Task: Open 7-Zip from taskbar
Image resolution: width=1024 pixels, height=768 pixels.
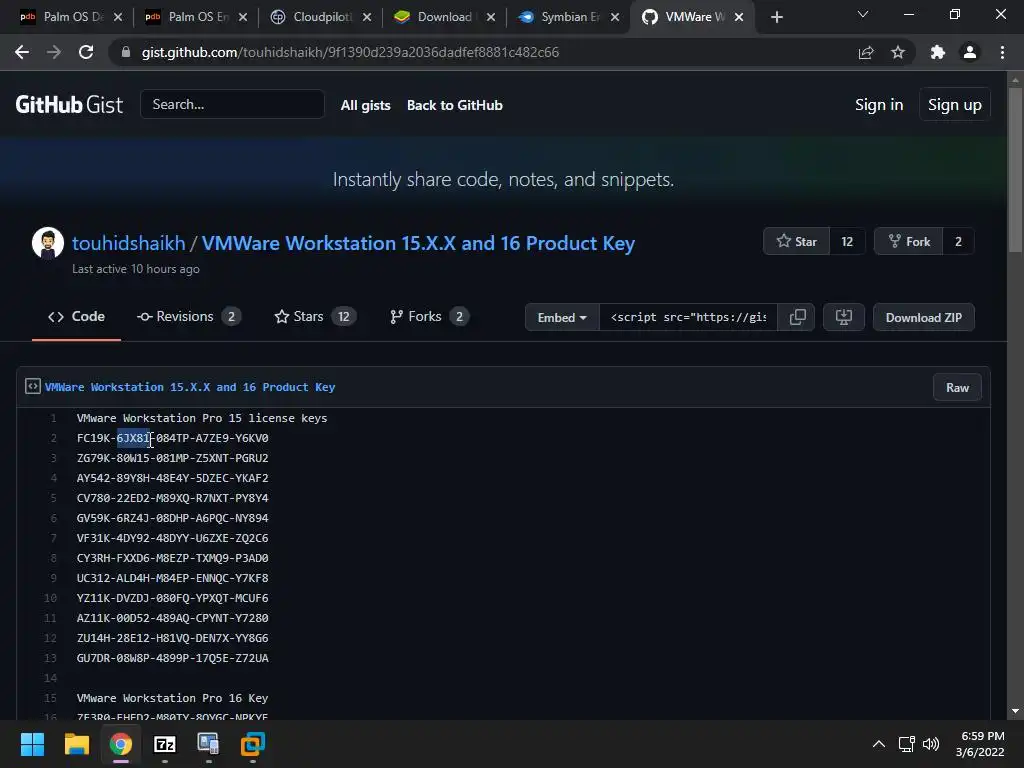Action: 165,744
